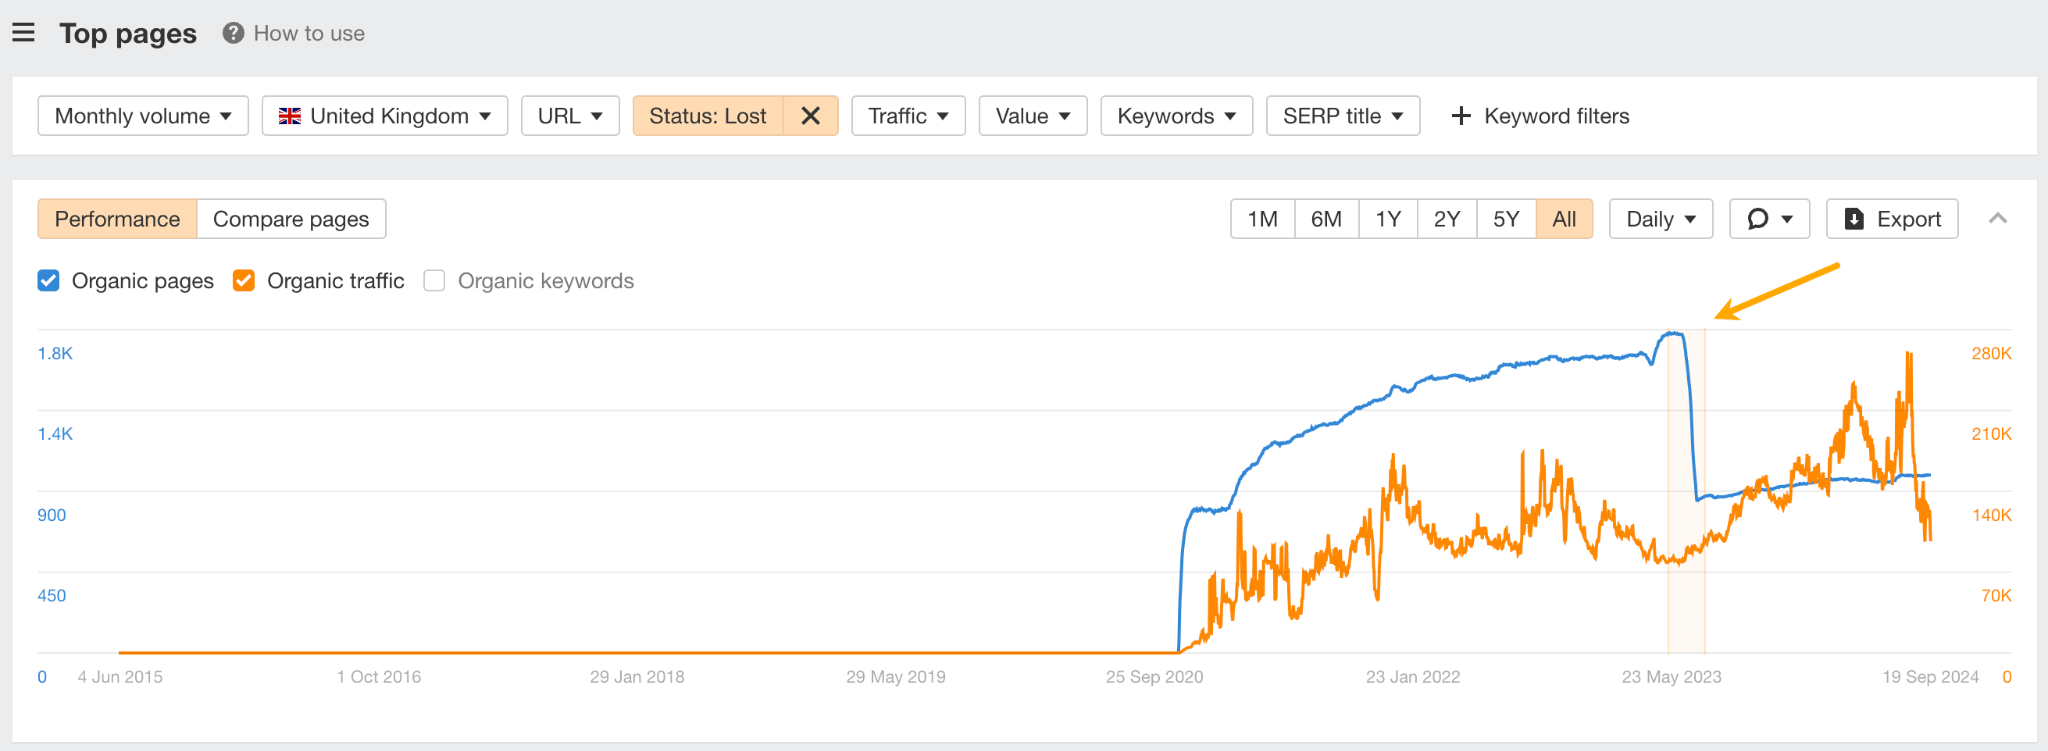Toggle the Organic pages checkbox
Screen dimensions: 2048x751
tap(48, 281)
